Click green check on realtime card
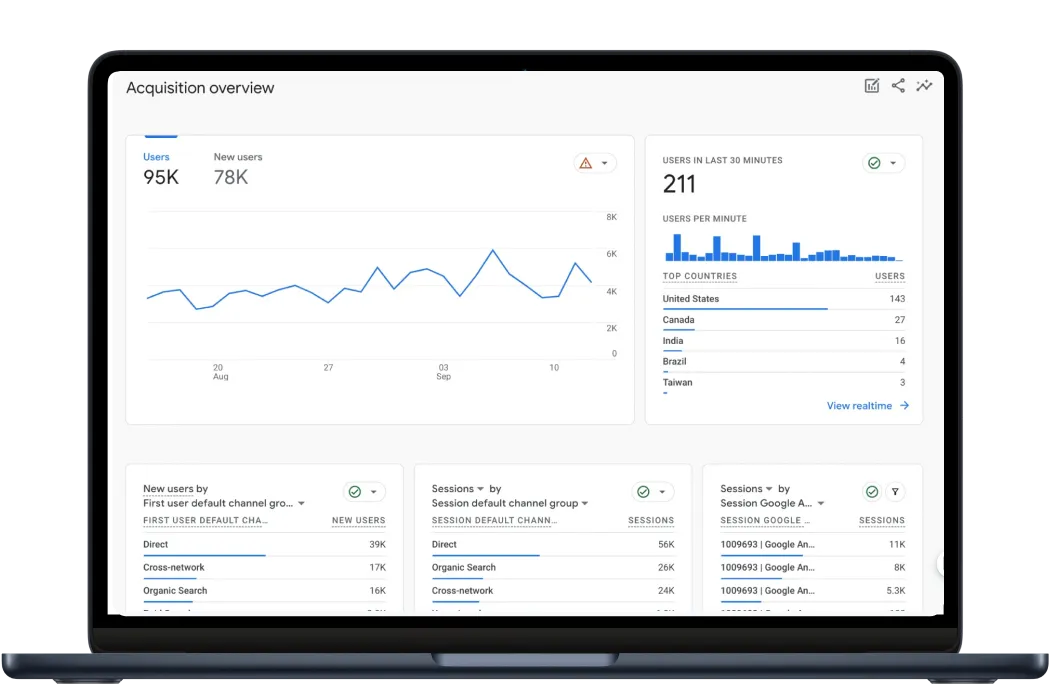 point(874,163)
